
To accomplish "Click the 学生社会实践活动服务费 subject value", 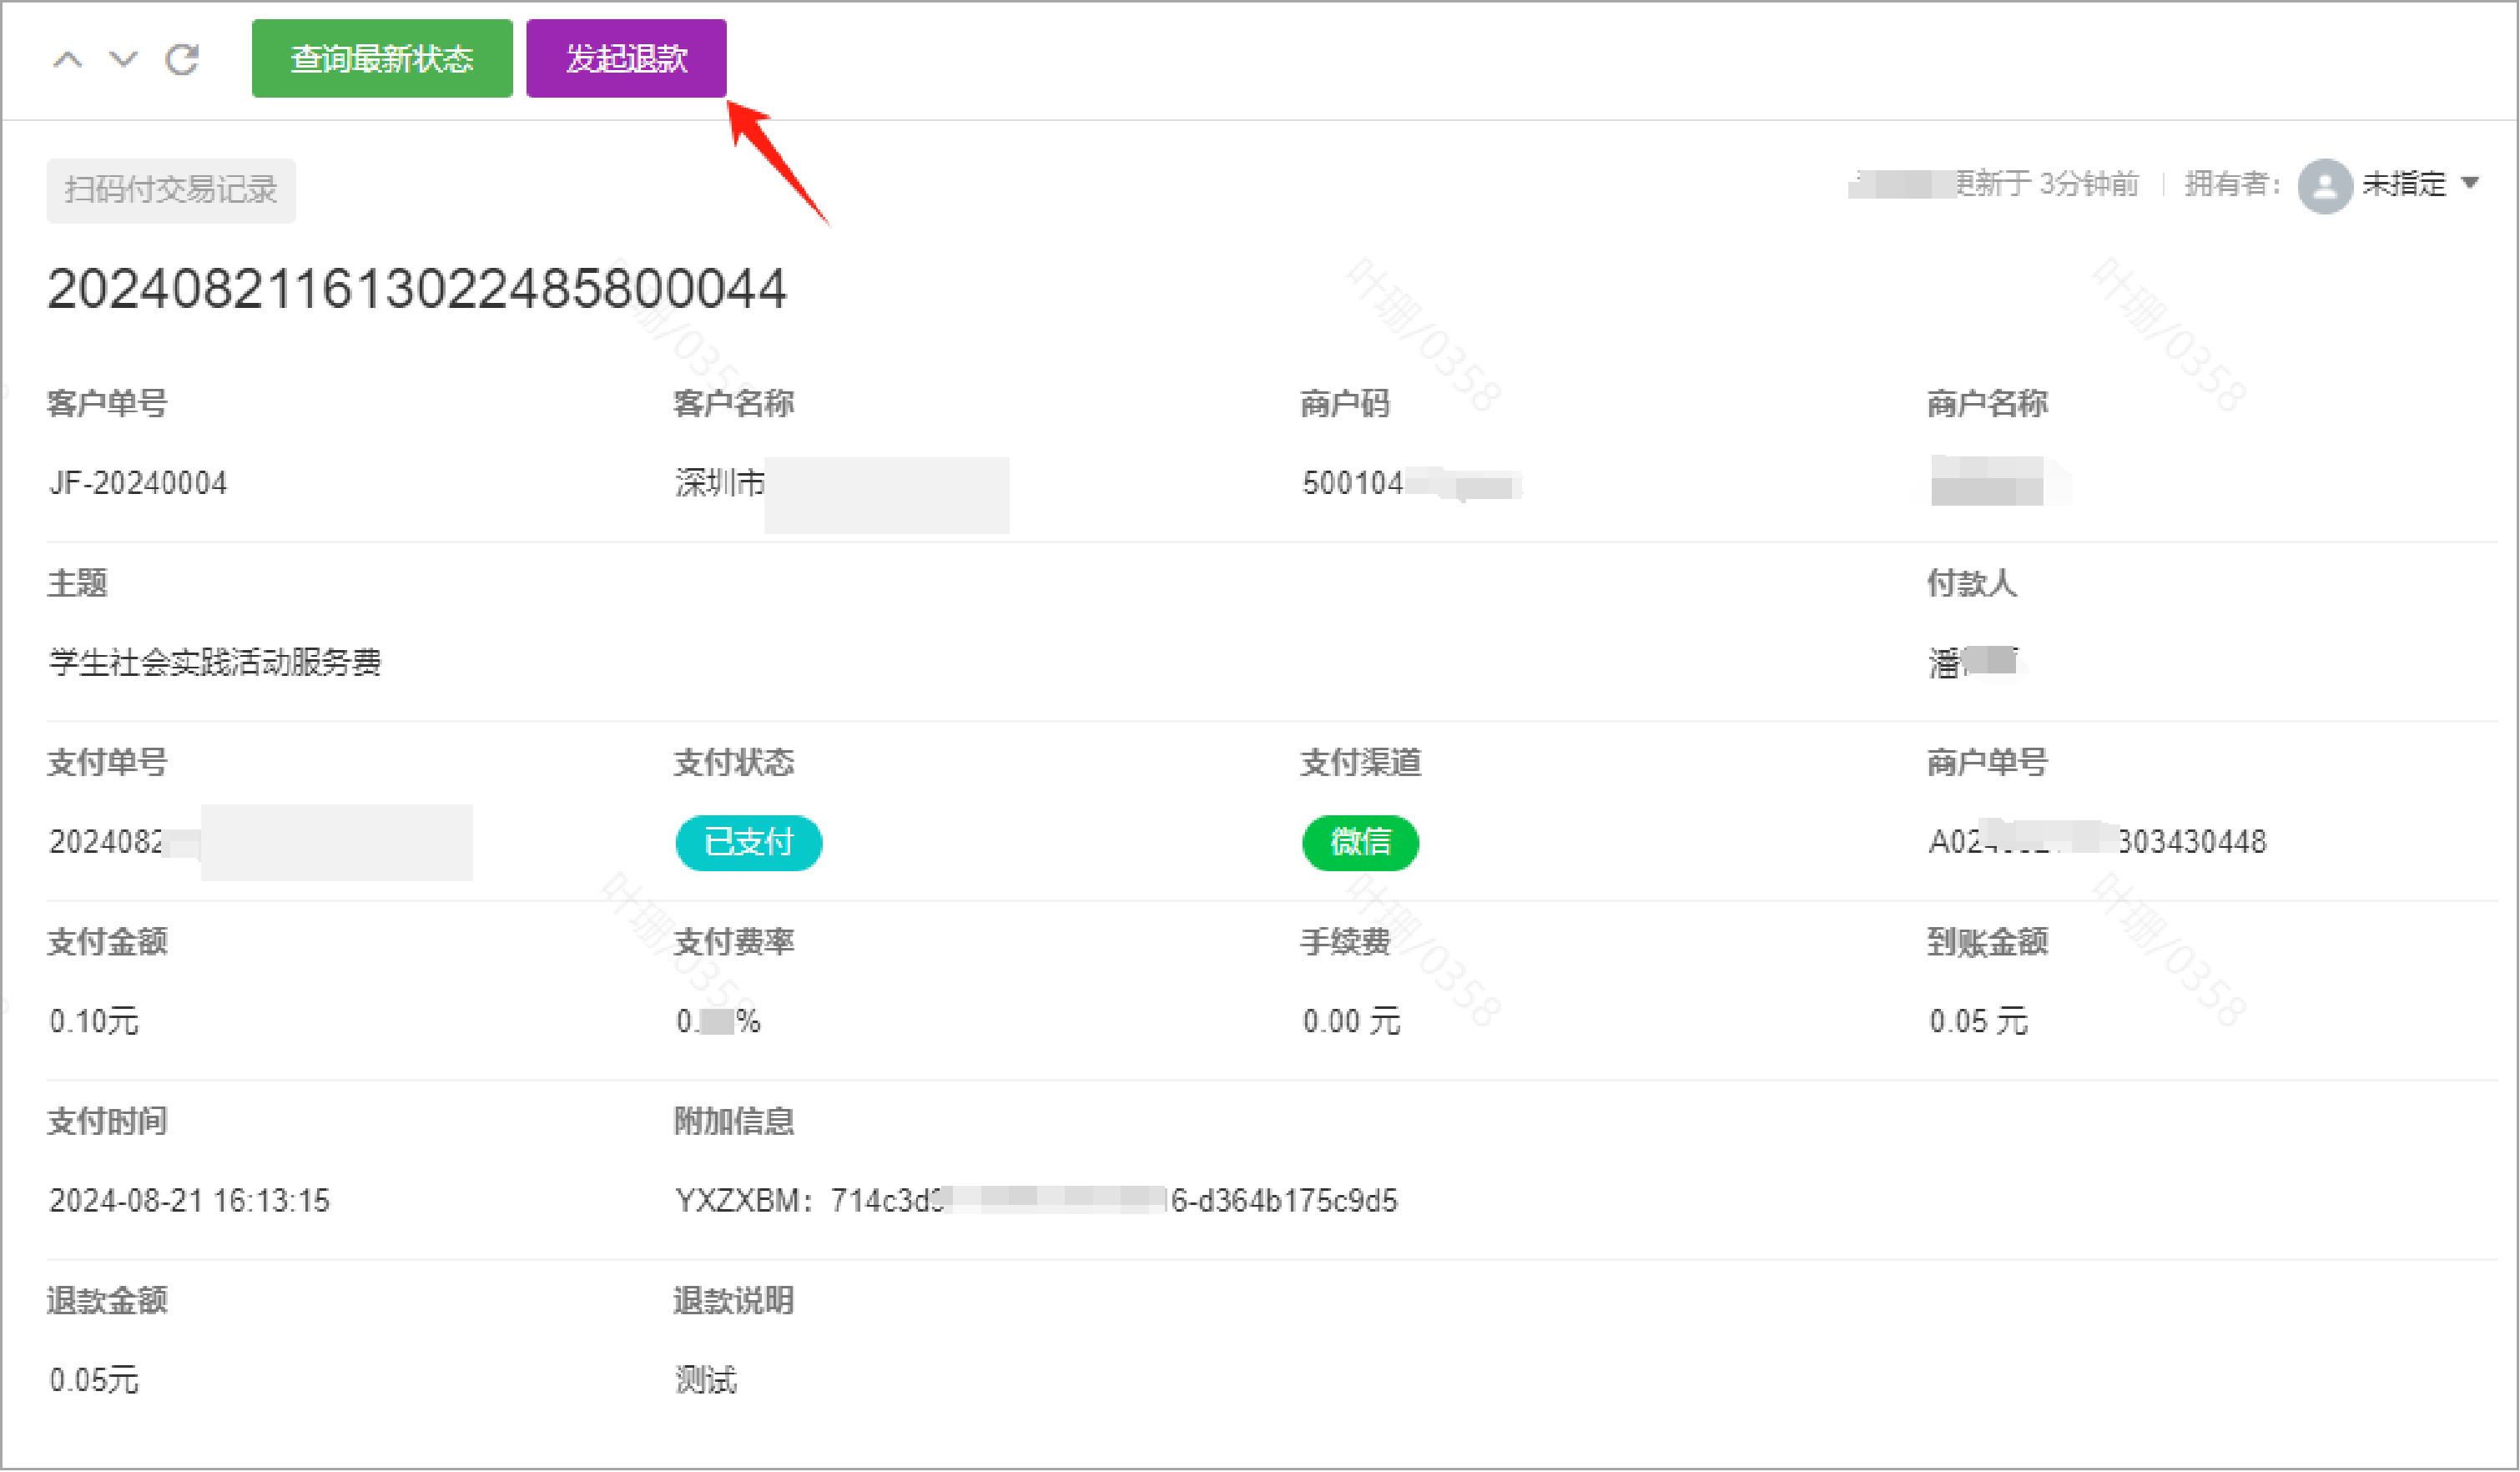I will pos(215,662).
